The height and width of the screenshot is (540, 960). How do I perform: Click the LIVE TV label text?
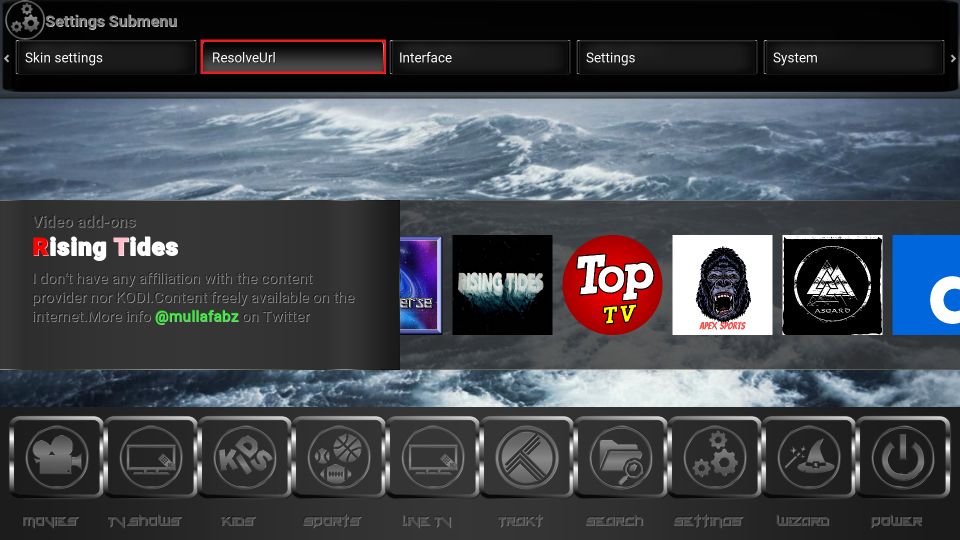tap(427, 521)
